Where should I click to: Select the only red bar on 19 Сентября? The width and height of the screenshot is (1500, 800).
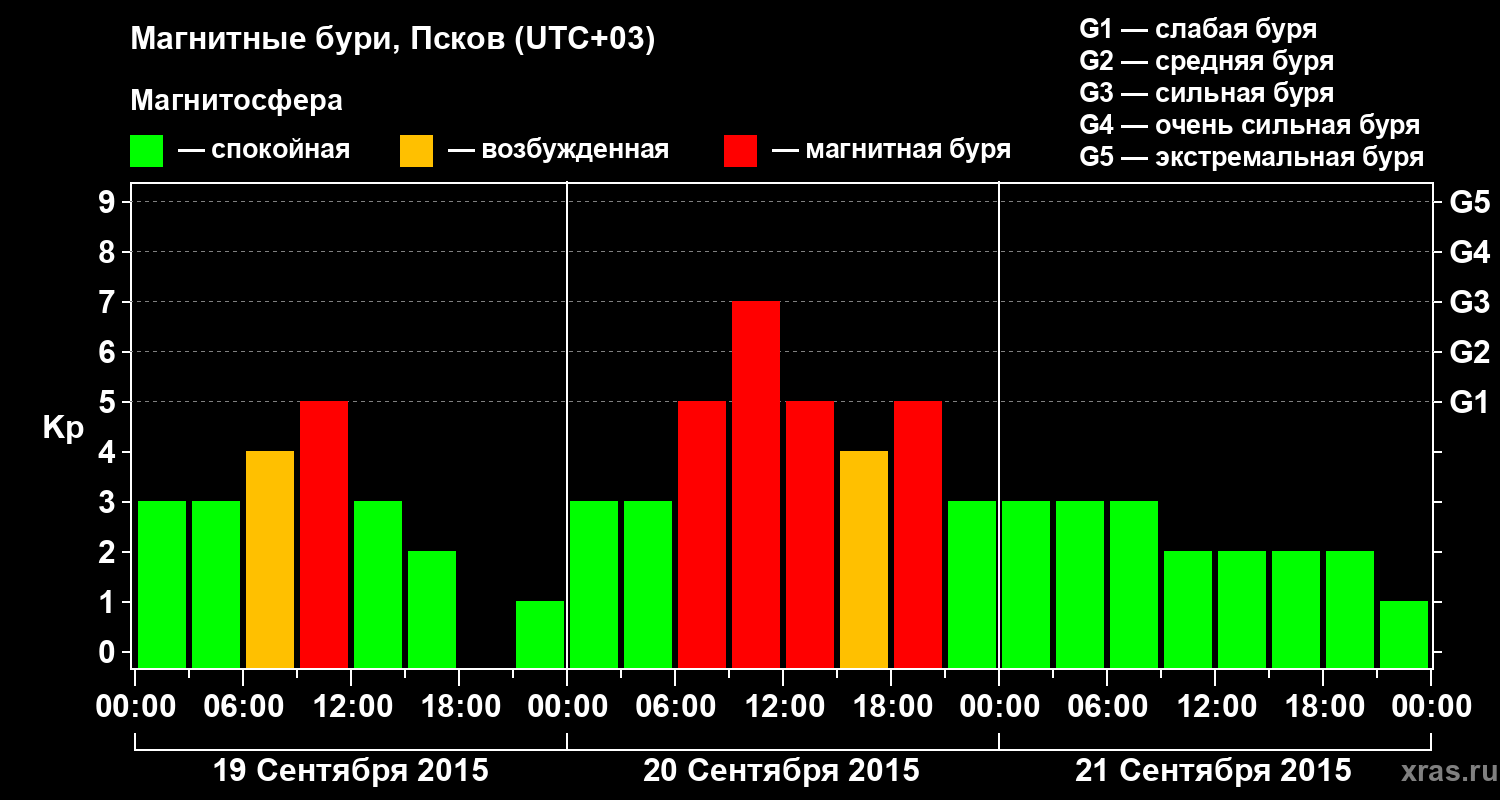coord(324,534)
